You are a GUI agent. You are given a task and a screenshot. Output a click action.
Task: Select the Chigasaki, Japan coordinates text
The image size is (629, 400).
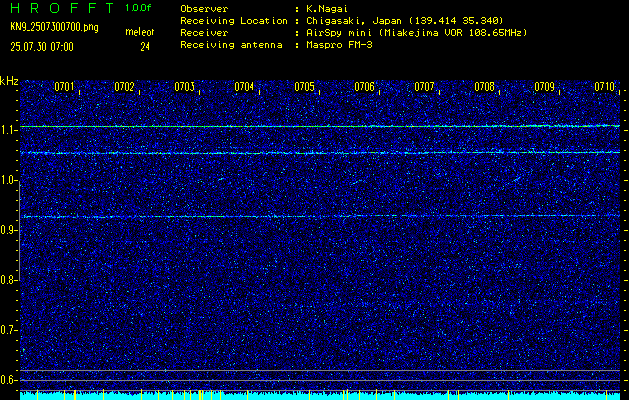click(405, 21)
